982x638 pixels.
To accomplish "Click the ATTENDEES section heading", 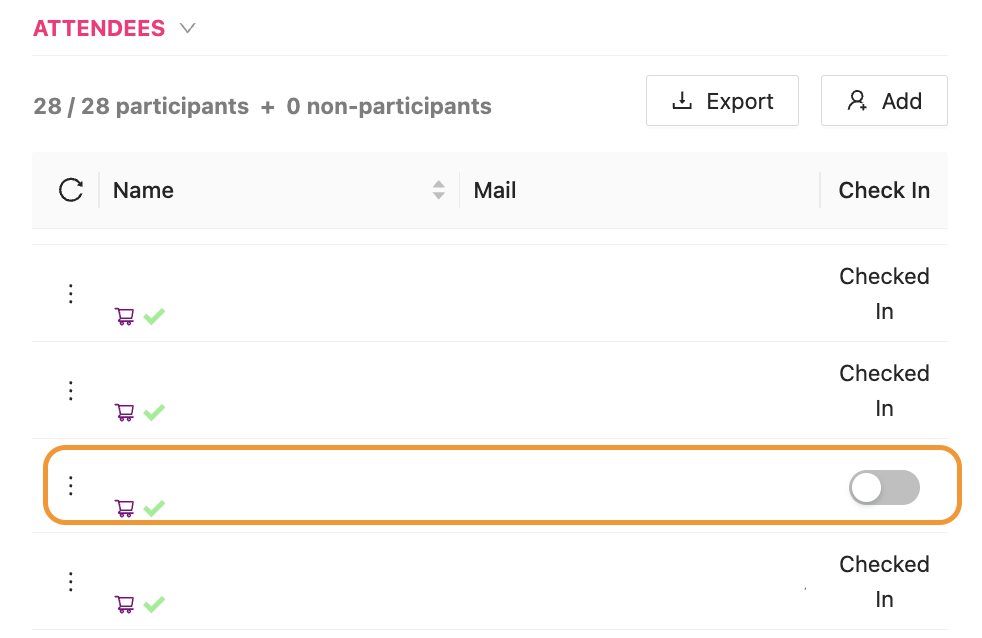I will pos(99,28).
